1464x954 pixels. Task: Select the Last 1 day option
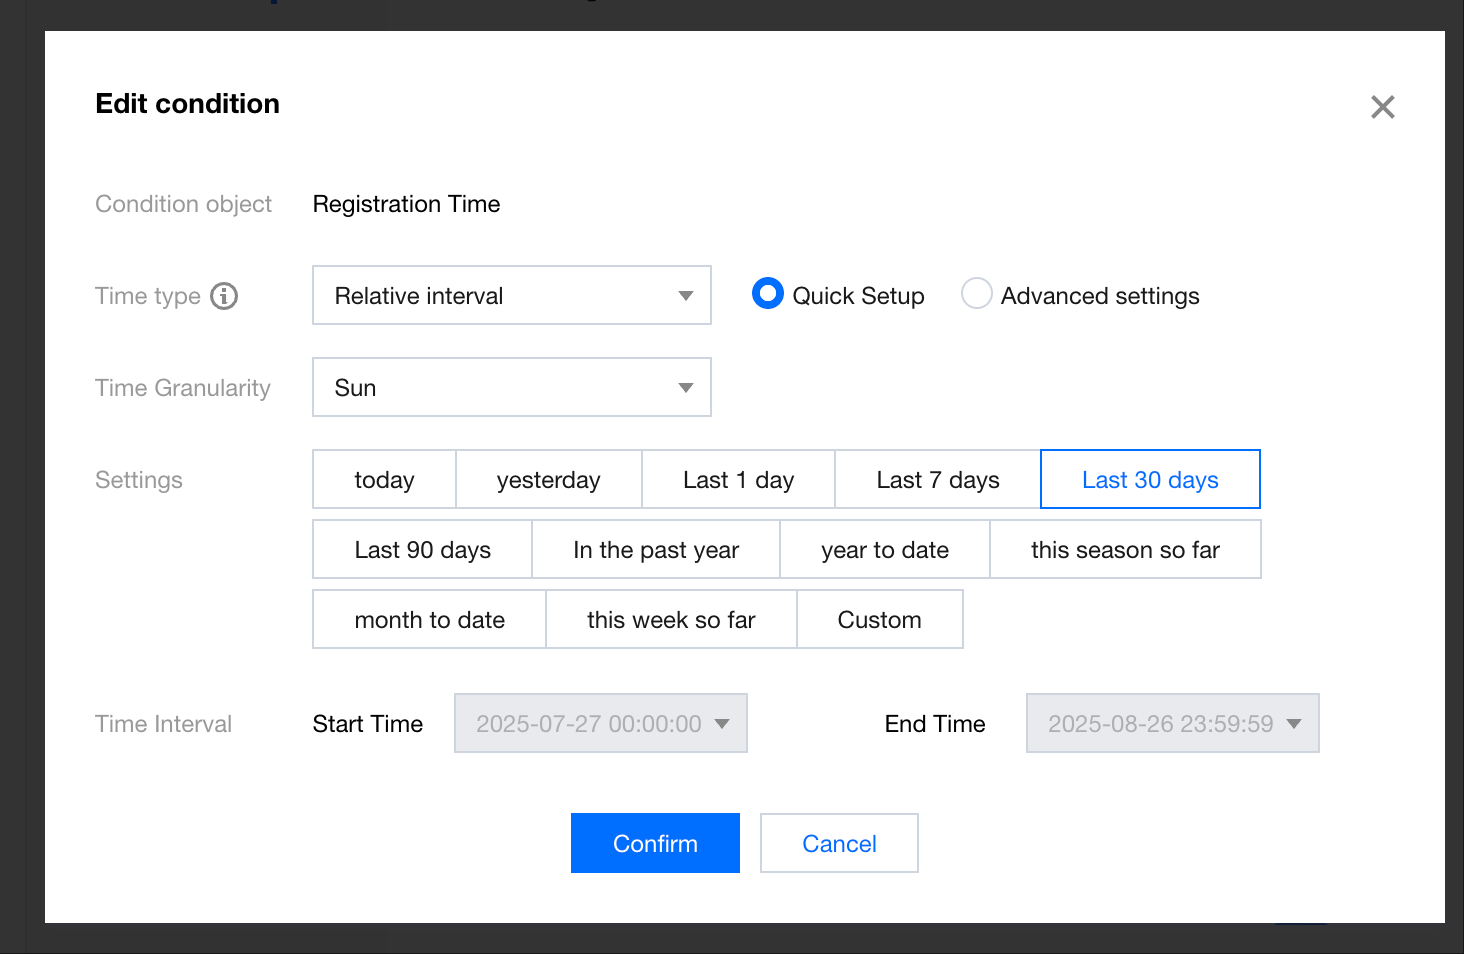pyautogui.click(x=738, y=480)
